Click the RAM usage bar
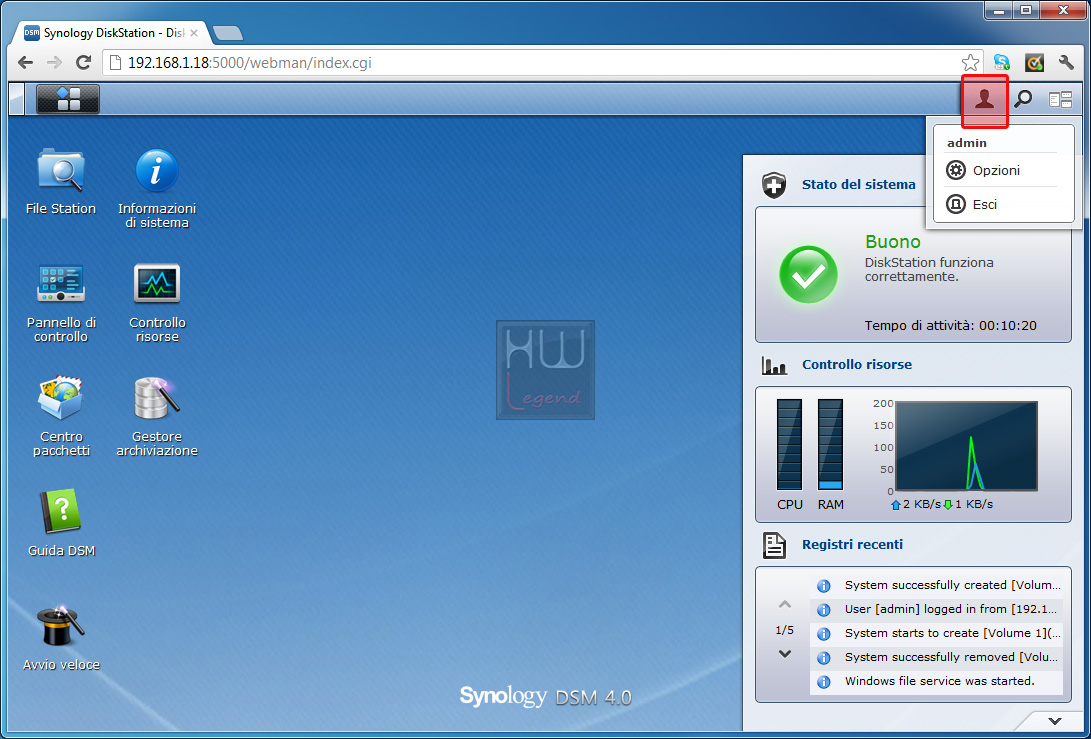Image resolution: width=1091 pixels, height=739 pixels. 830,445
